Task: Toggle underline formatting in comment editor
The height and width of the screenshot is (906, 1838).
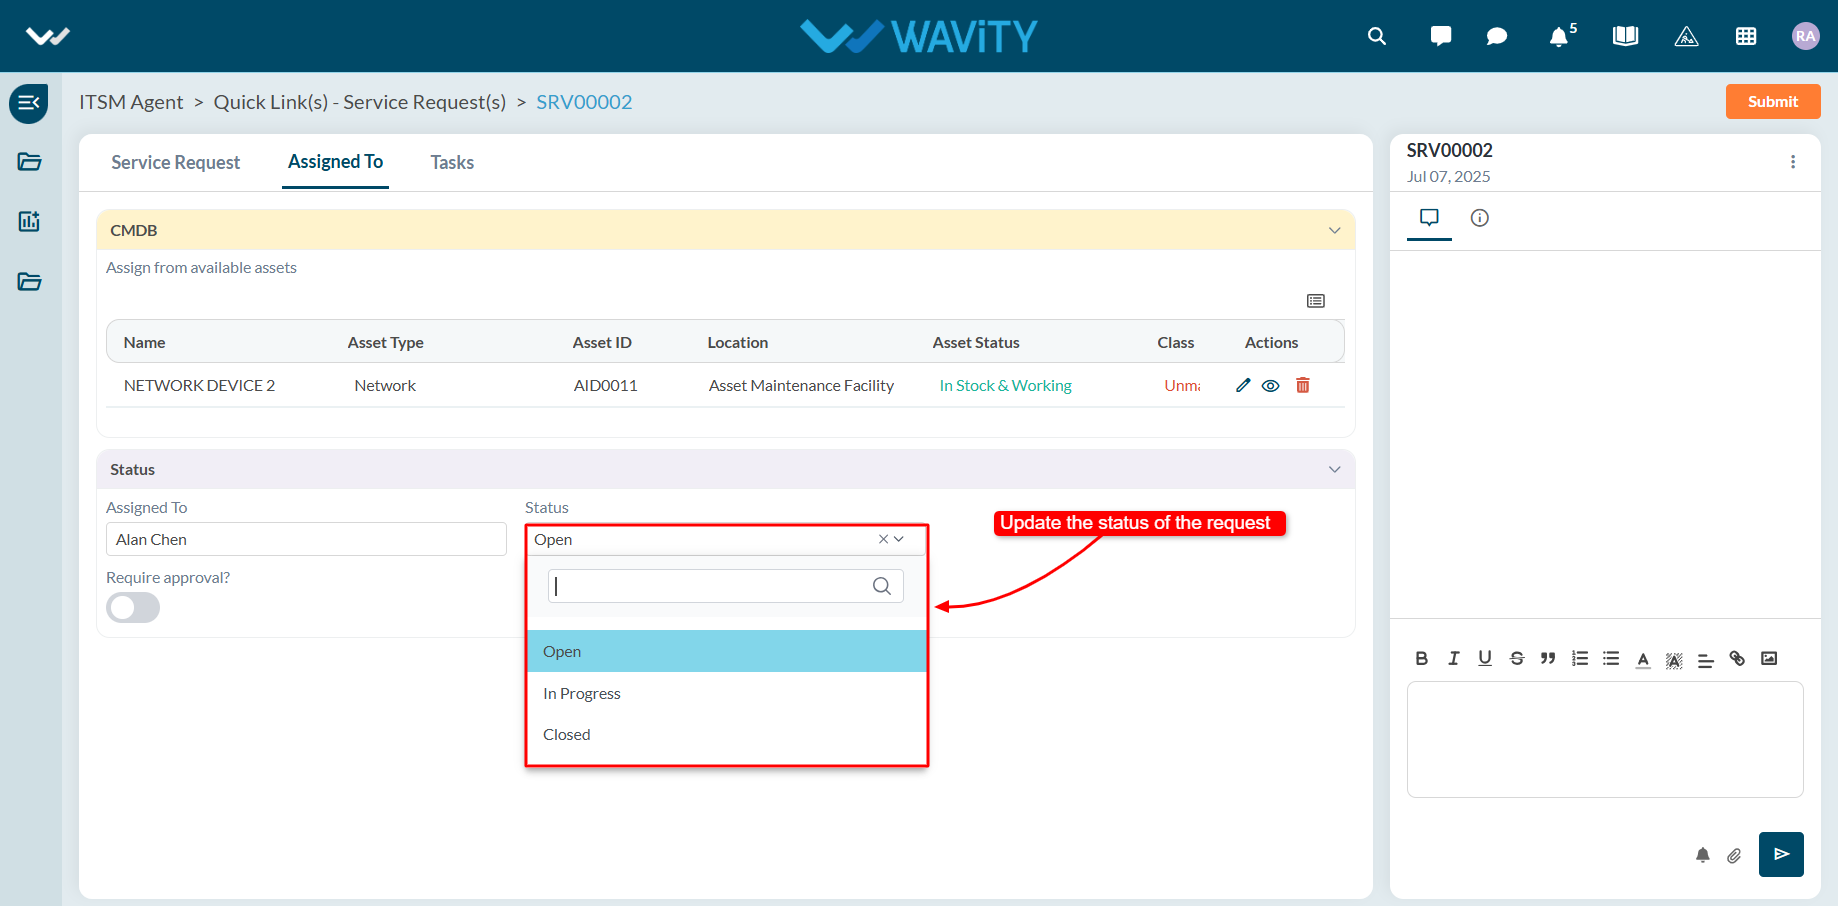Action: pyautogui.click(x=1485, y=658)
